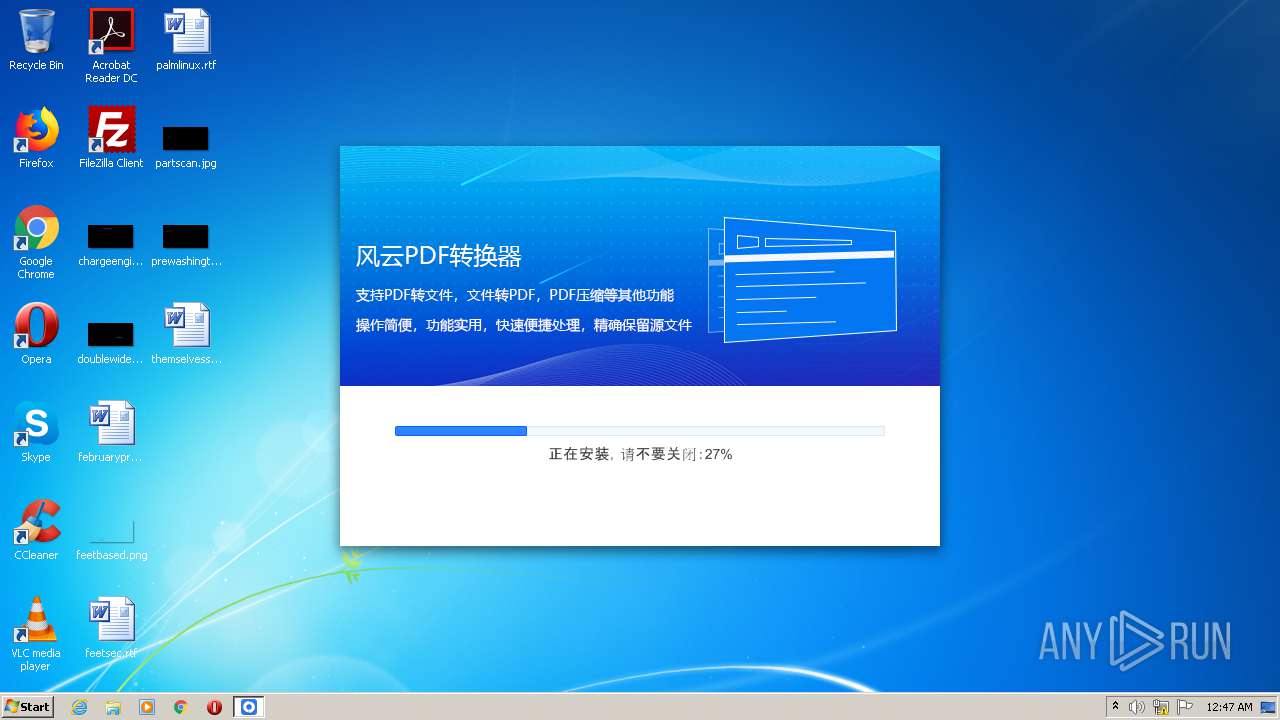Launch FileZilla Client shortcut
The image size is (1280, 720).
coord(111,138)
